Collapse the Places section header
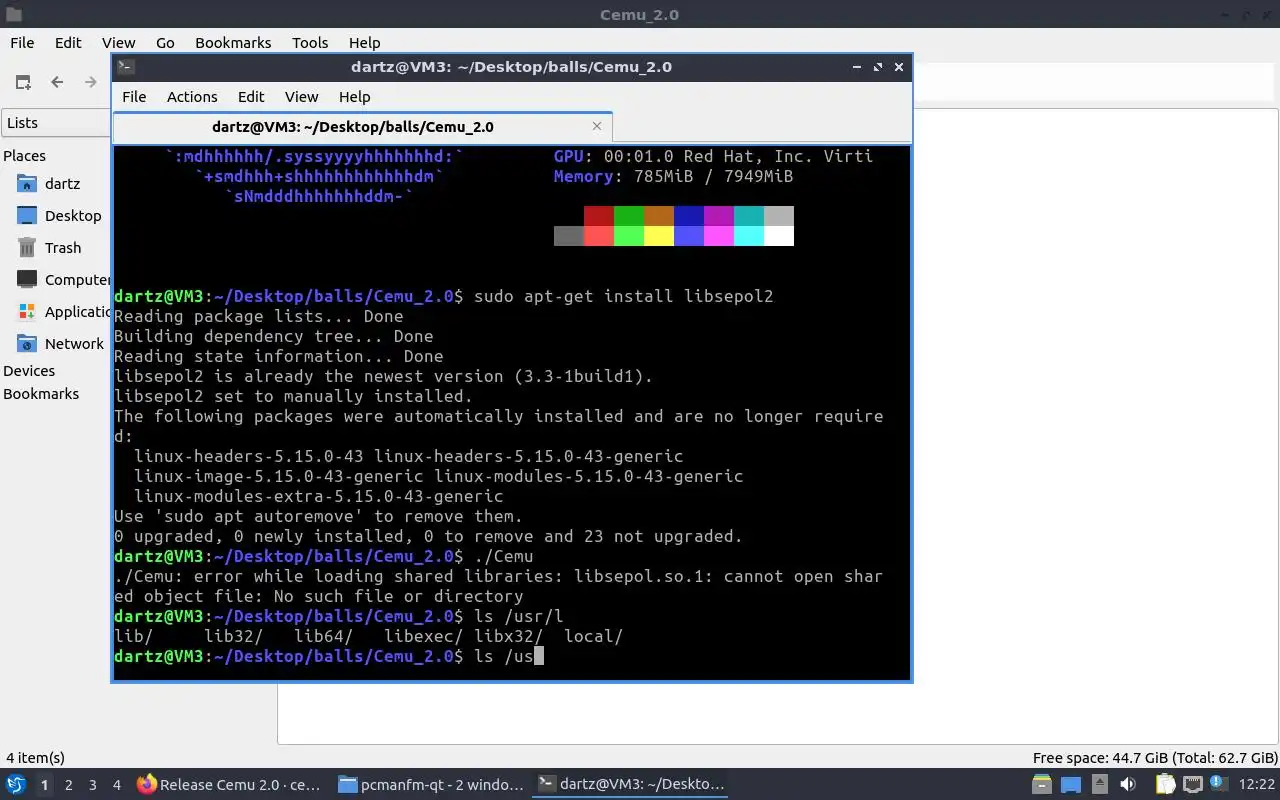This screenshot has height=800, width=1280. [x=25, y=156]
